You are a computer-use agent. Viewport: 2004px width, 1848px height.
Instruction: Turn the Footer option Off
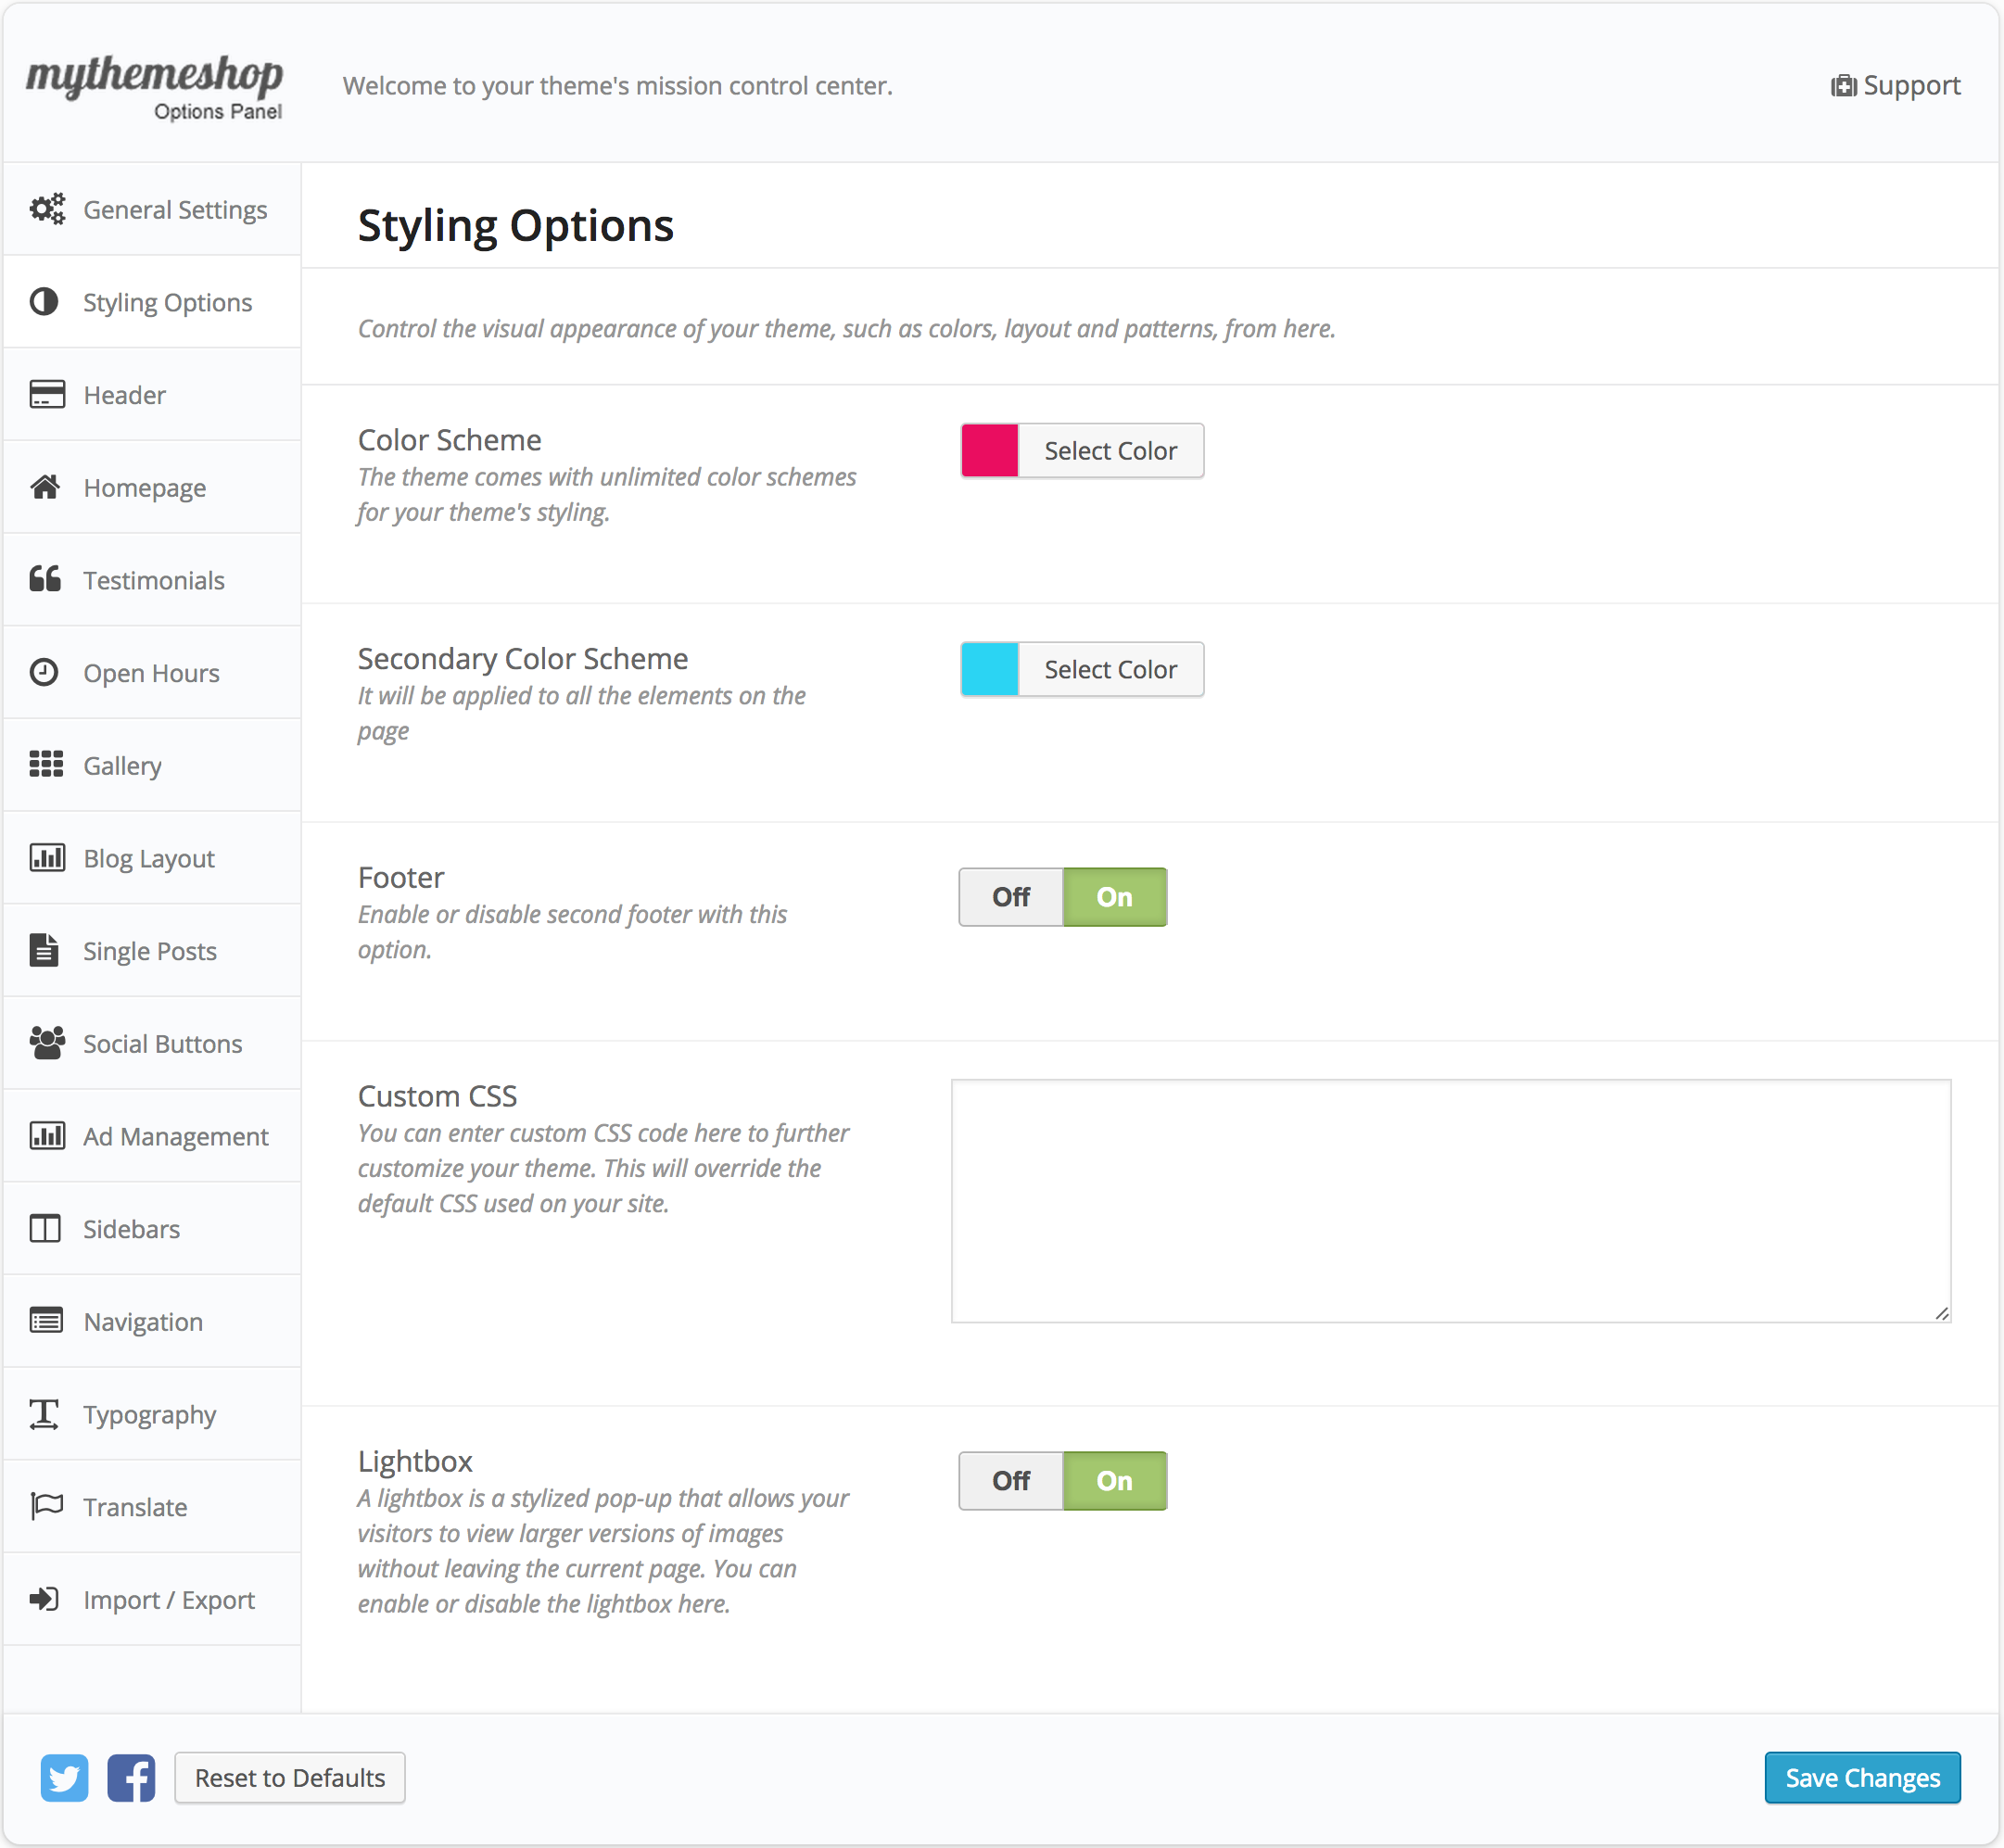(1010, 897)
